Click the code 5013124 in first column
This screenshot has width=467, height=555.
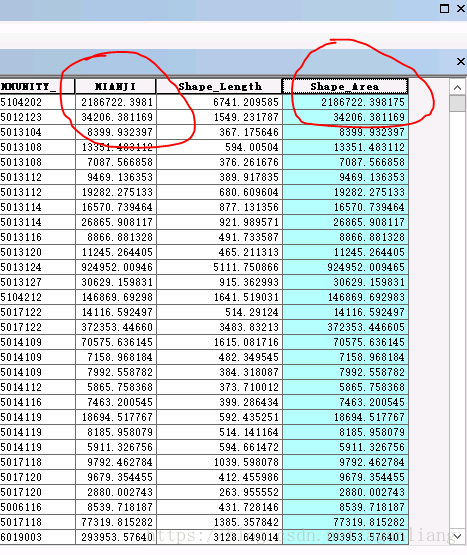tap(37, 267)
